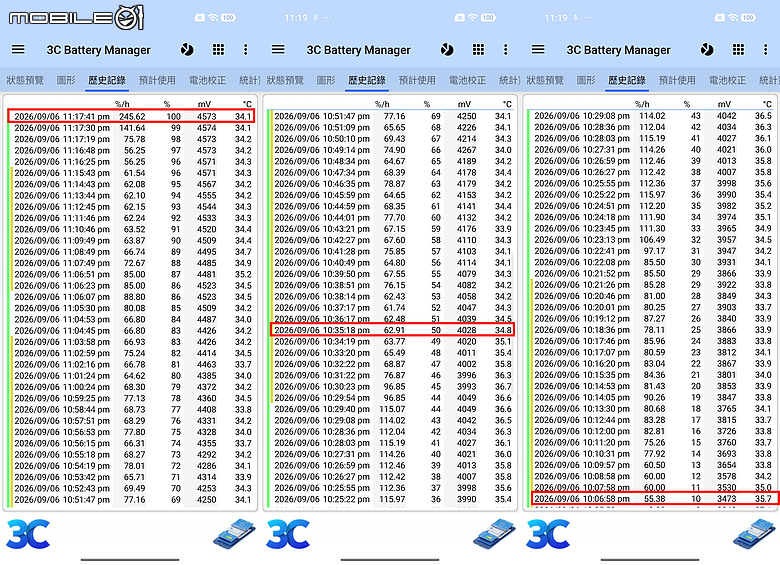Open three-dot overflow menu in third screenshot
This screenshot has width=780, height=565.
click(x=765, y=49)
